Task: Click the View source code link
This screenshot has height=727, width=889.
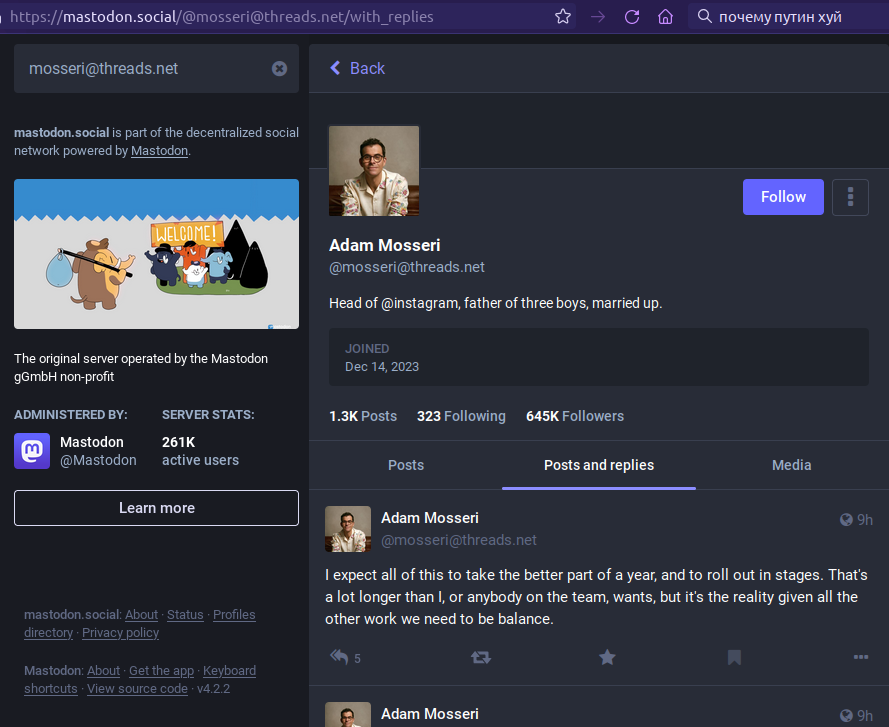Action: coord(137,688)
